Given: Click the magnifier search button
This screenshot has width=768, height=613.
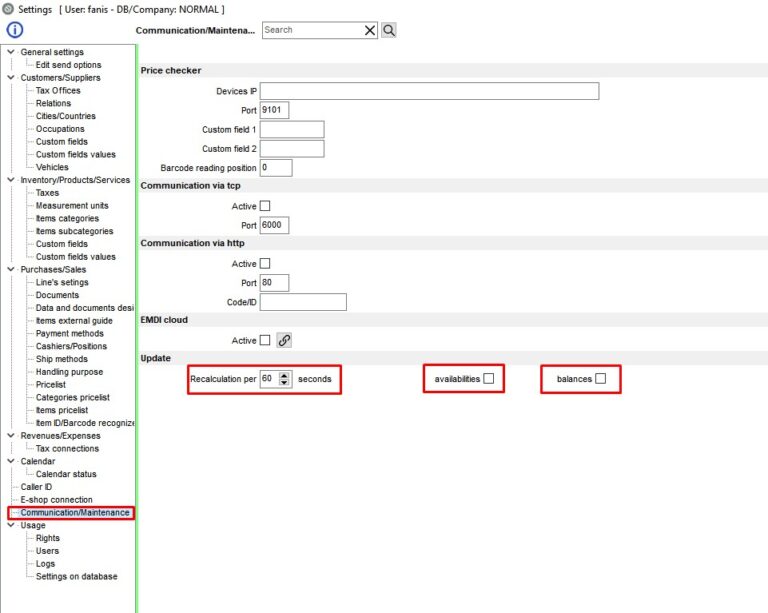Looking at the screenshot, I should (389, 30).
